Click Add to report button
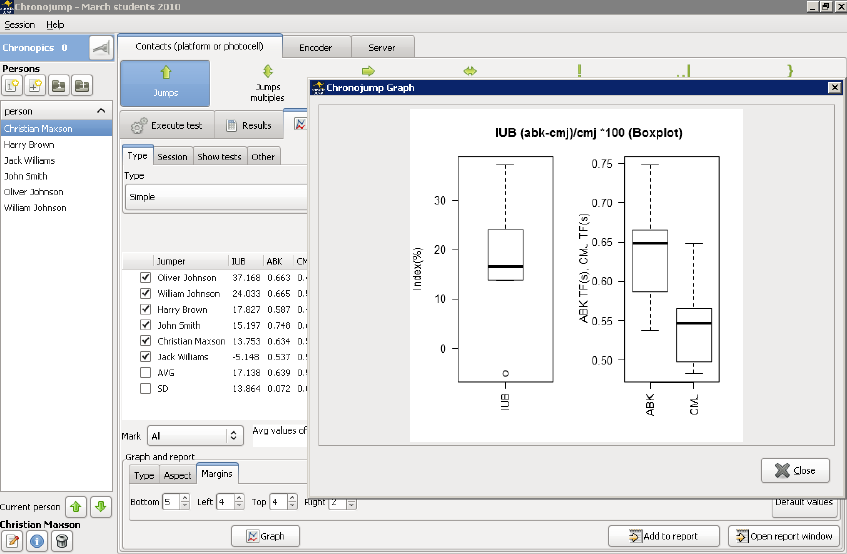Image resolution: width=847 pixels, height=554 pixels. pos(664,536)
